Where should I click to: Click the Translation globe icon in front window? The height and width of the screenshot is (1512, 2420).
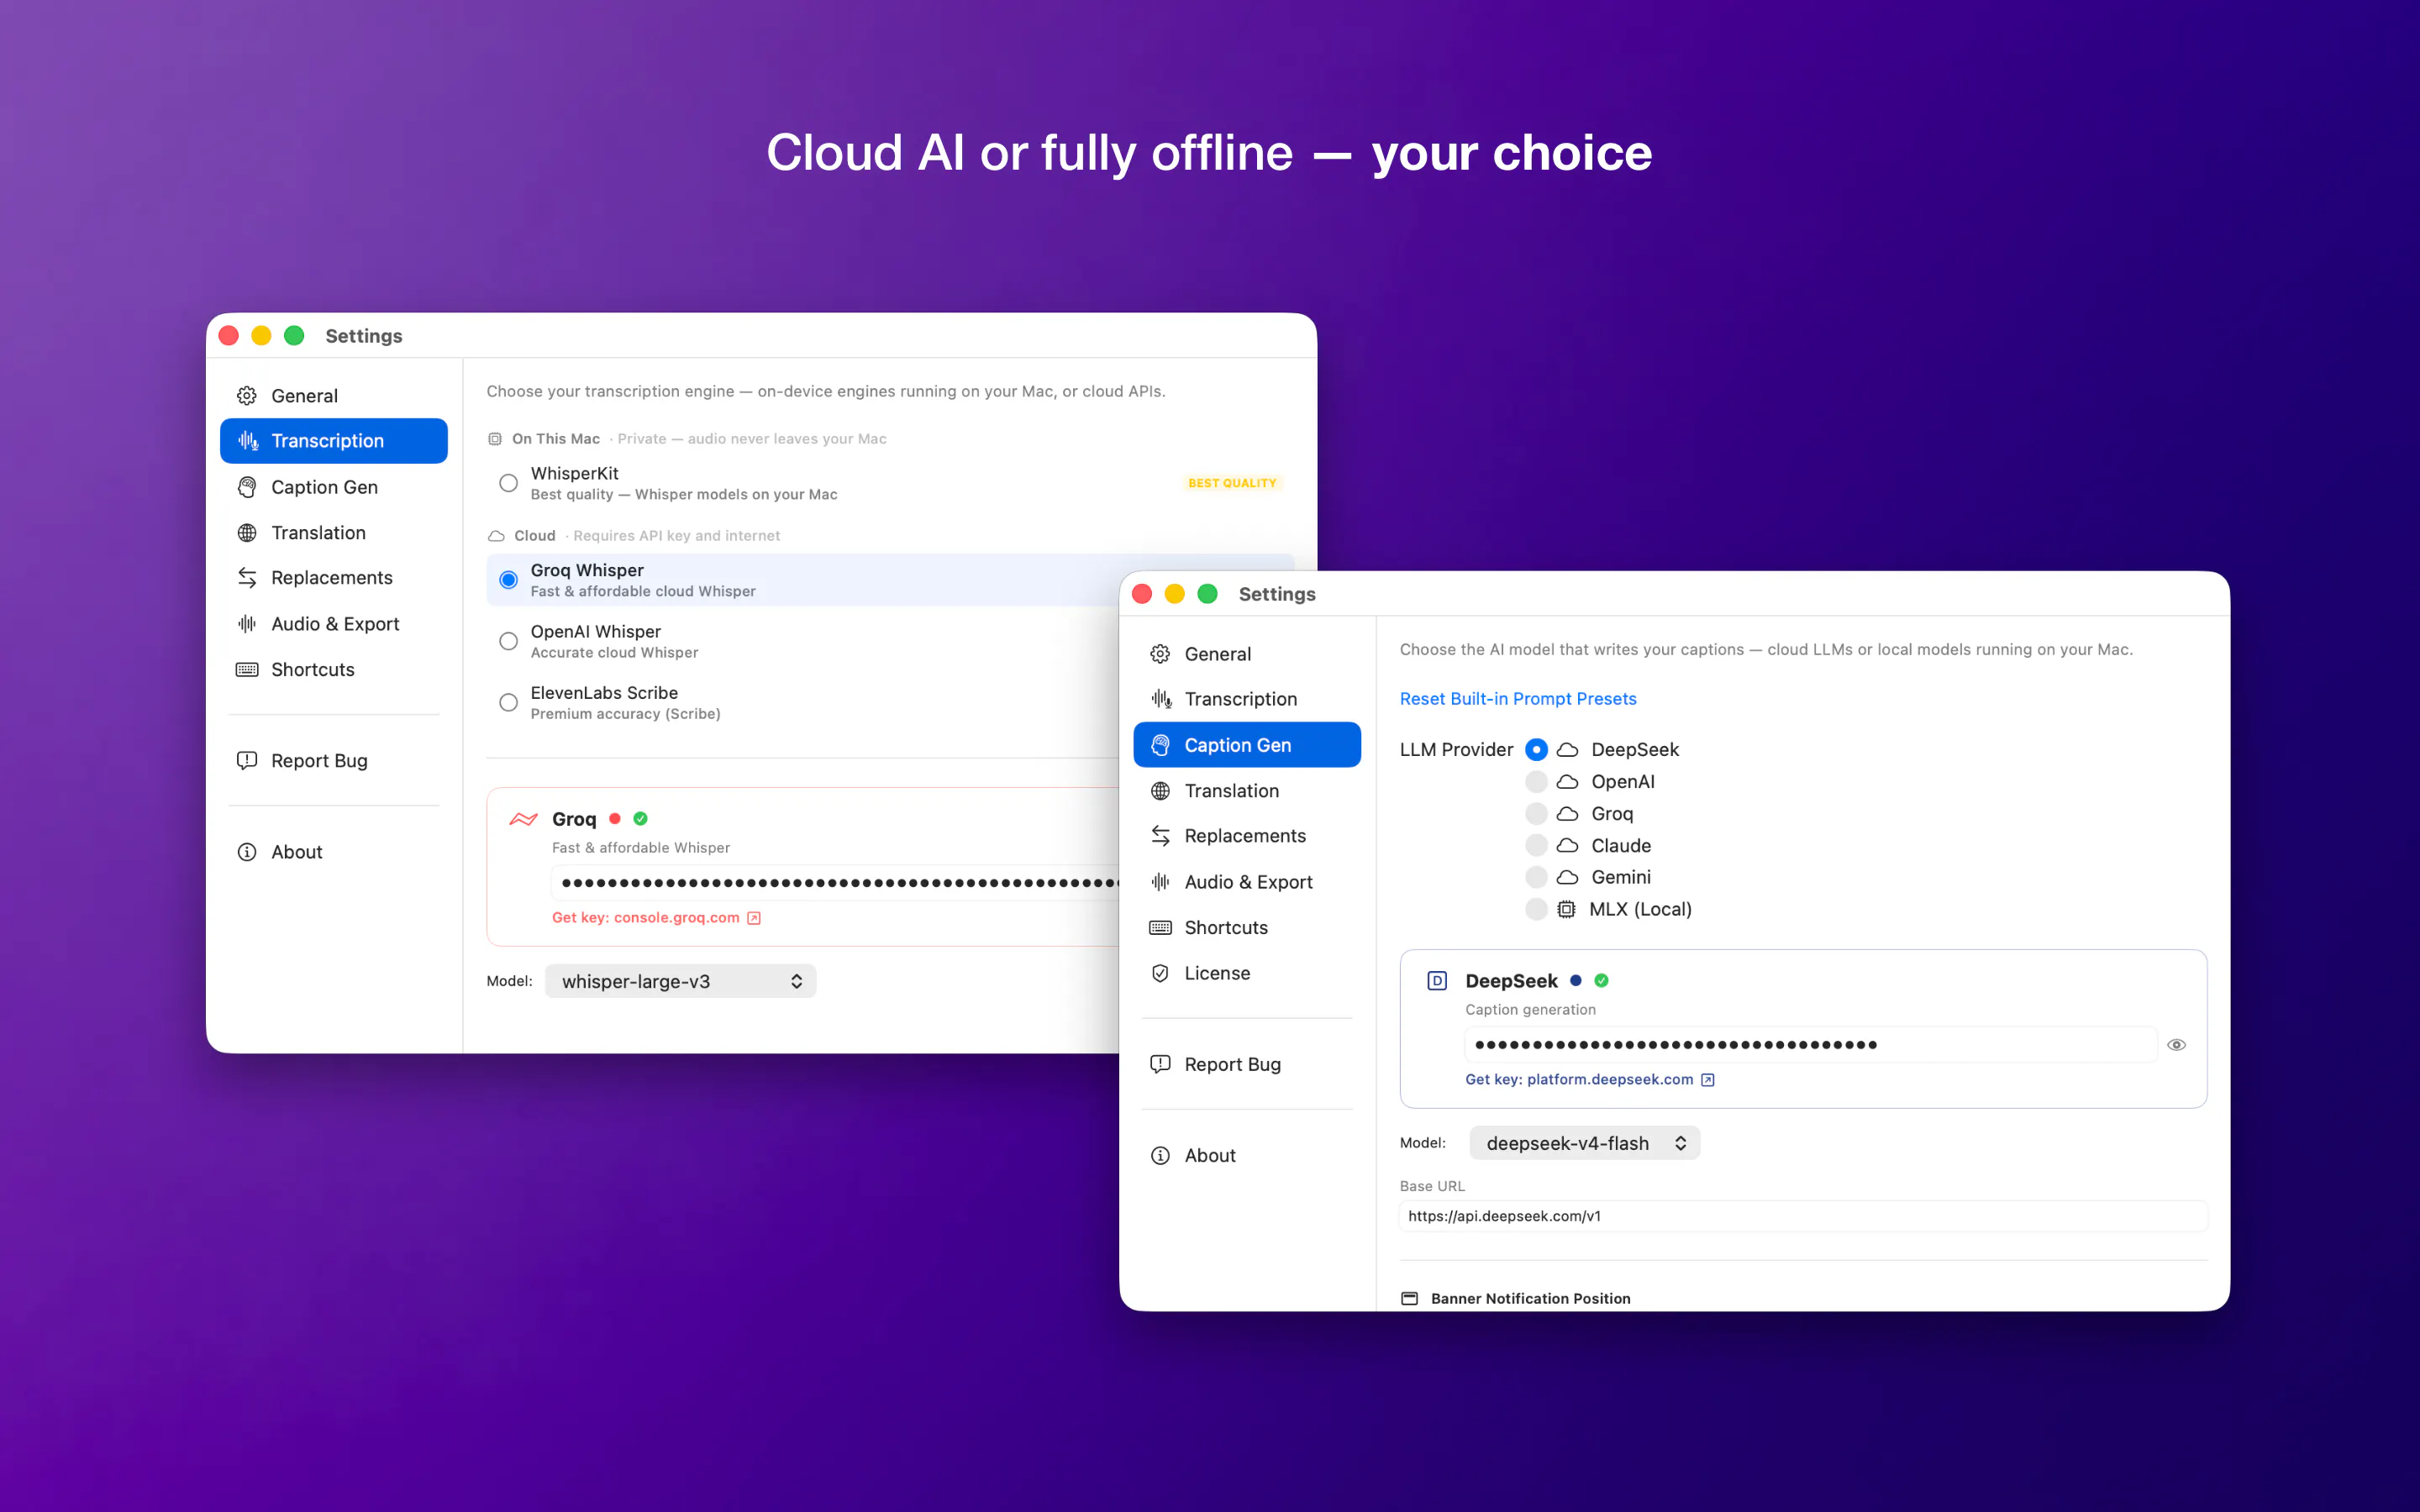(x=1161, y=790)
